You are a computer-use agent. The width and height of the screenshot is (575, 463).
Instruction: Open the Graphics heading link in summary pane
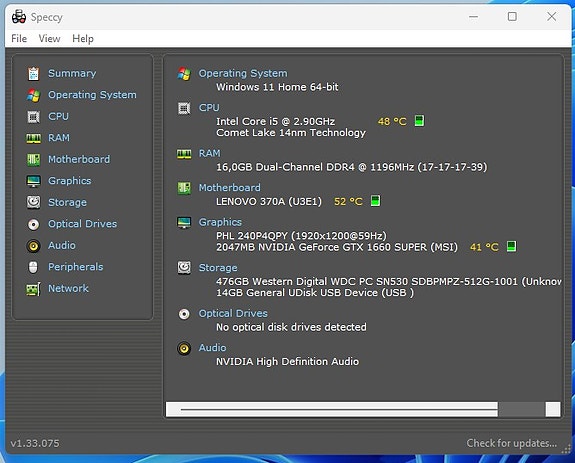point(220,222)
